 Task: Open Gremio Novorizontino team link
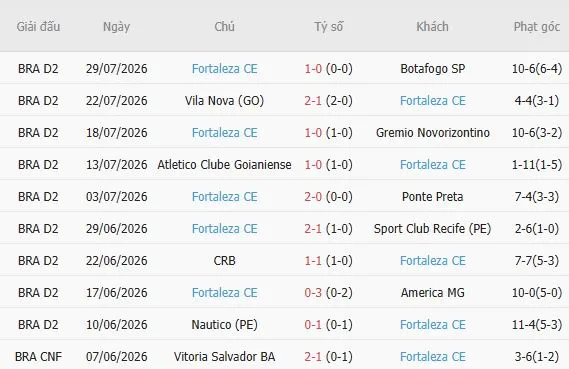click(x=433, y=132)
